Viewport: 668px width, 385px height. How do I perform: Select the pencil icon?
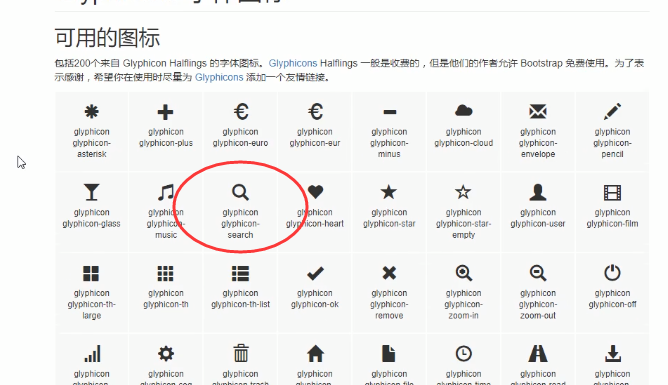coord(613,112)
